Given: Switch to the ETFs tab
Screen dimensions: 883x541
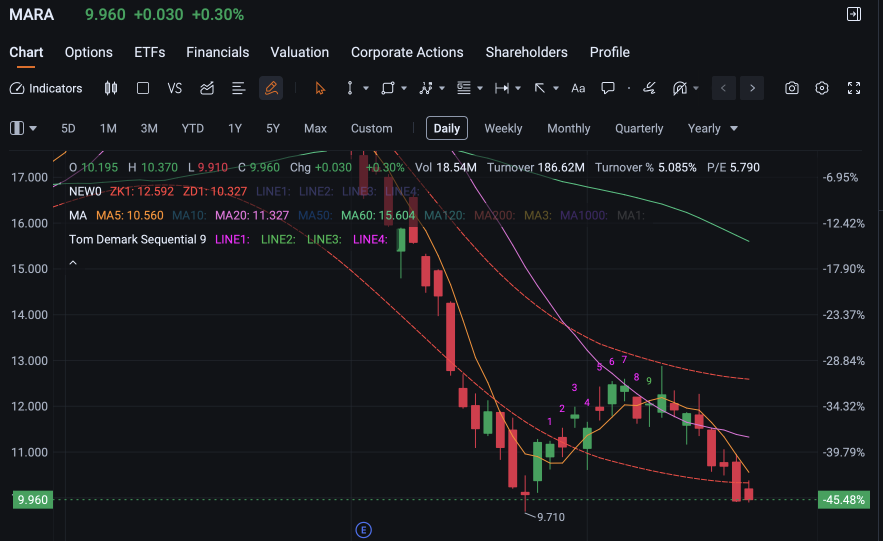Looking at the screenshot, I should coord(149,52).
